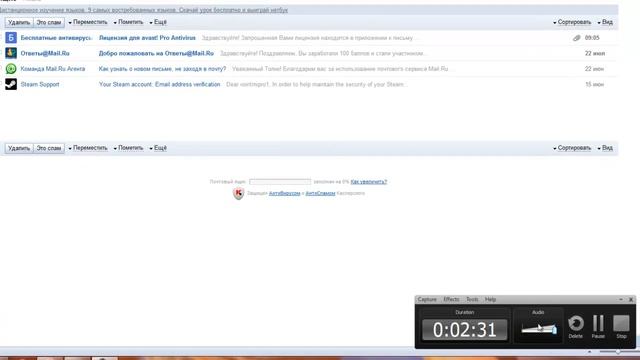640x360 pixels.
Task: Stop the screen recording
Action: [621, 326]
